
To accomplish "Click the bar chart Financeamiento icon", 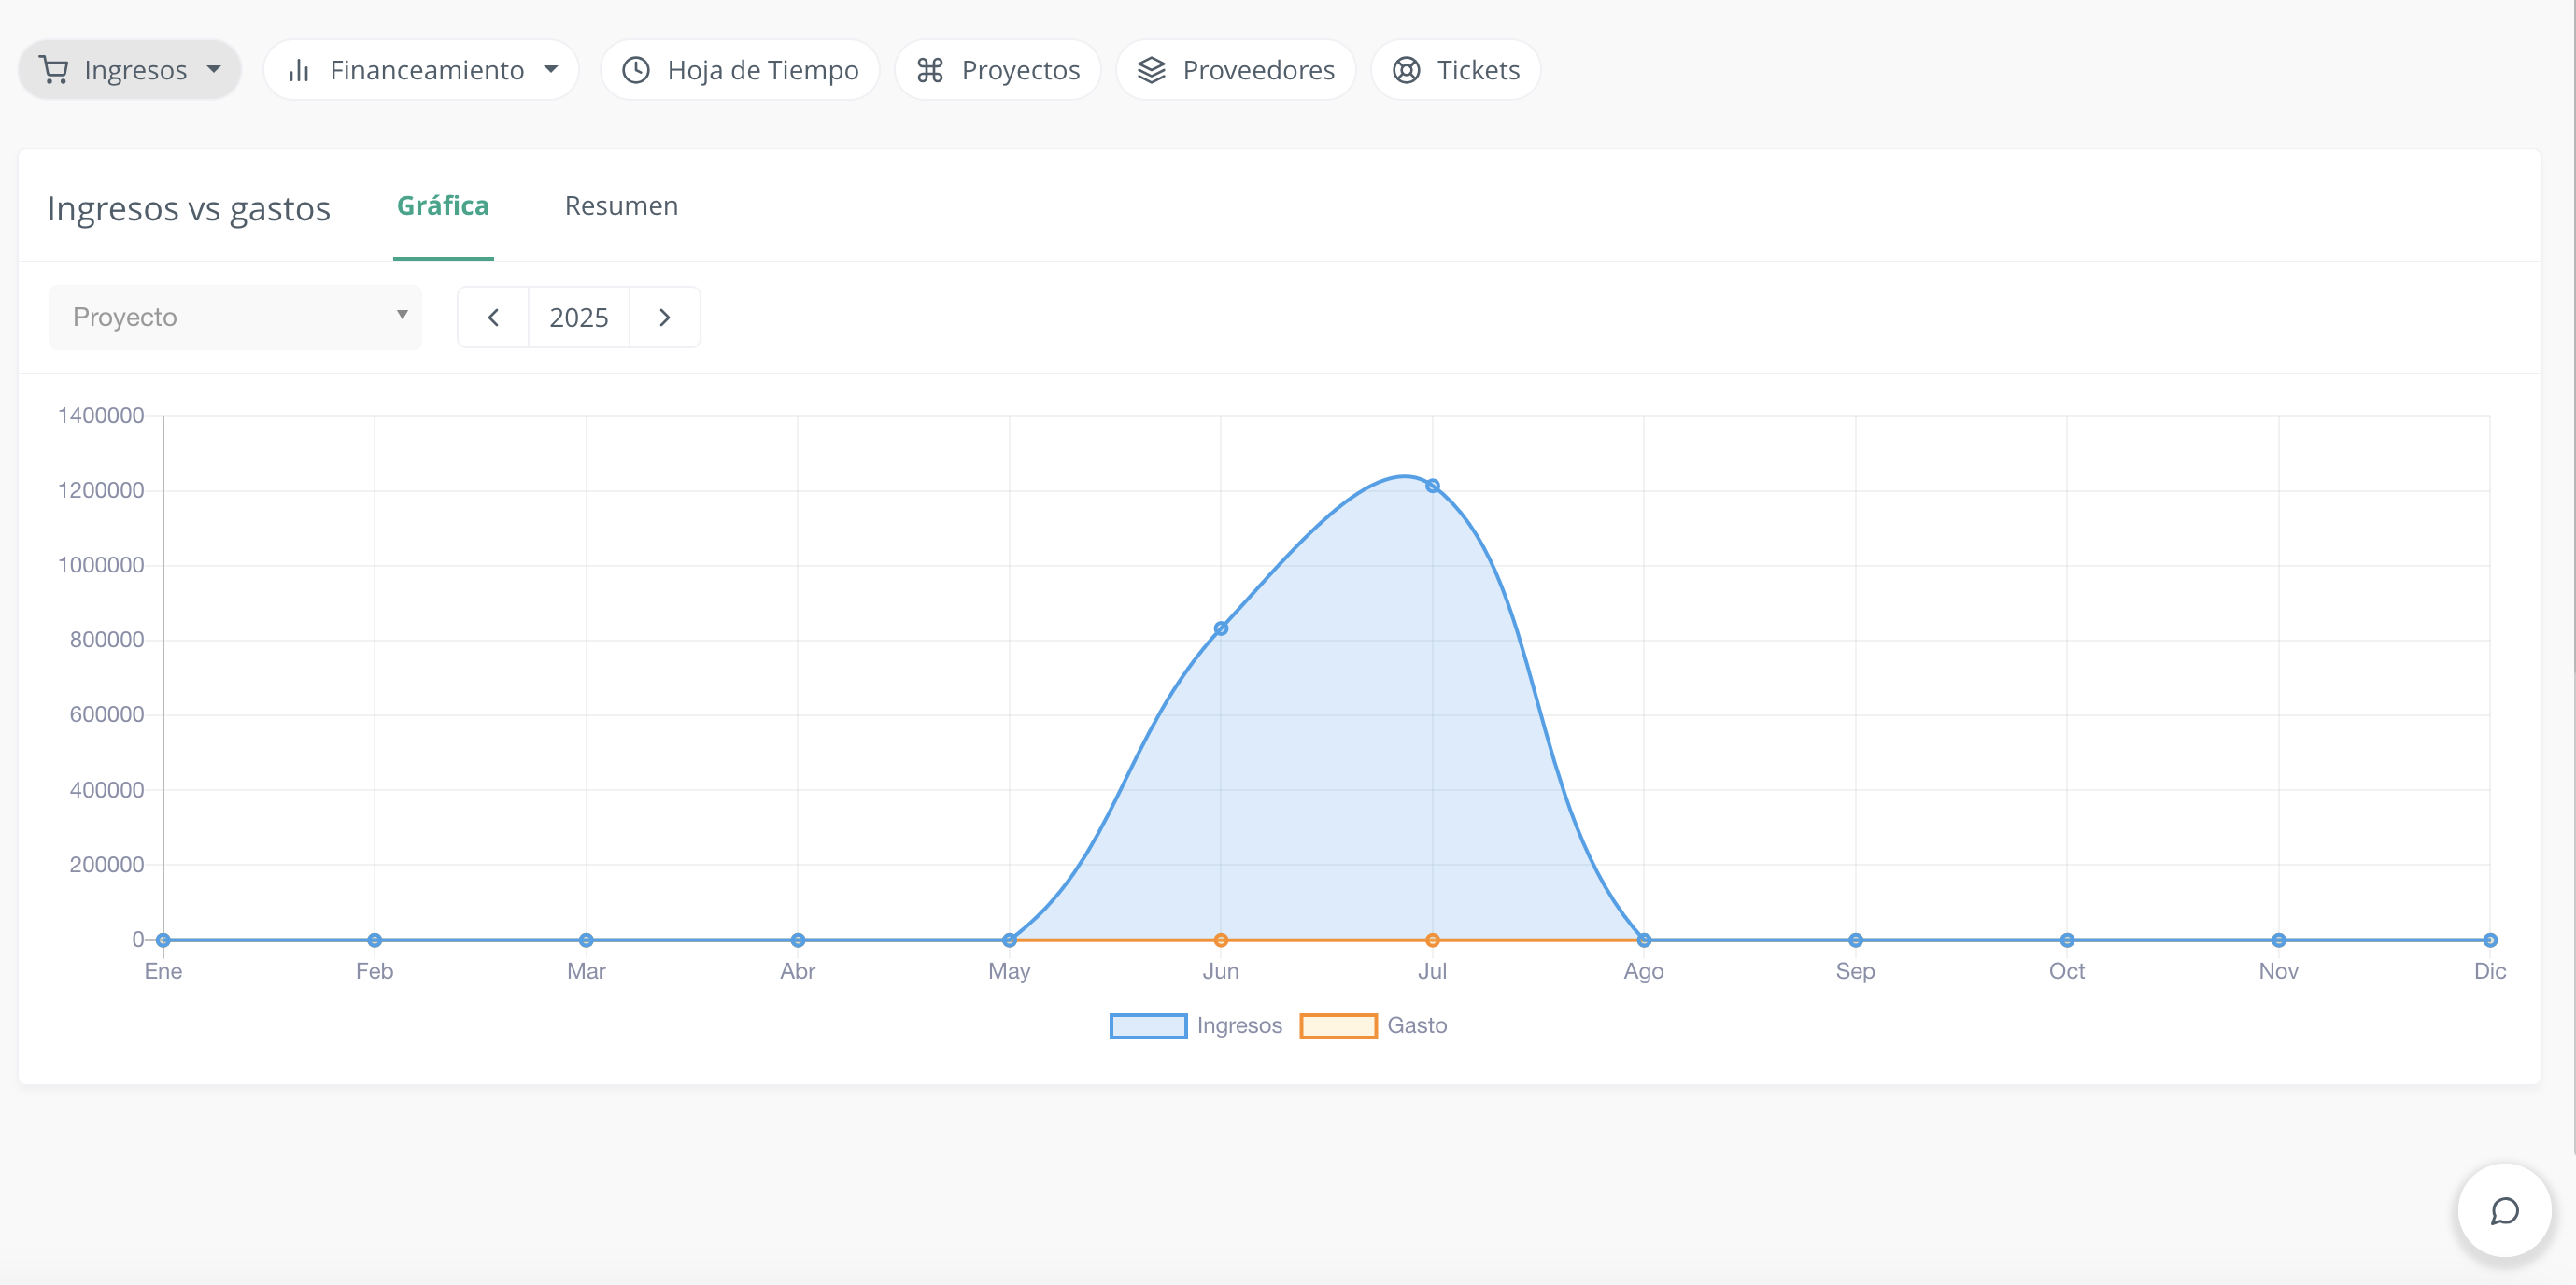I will point(299,70).
